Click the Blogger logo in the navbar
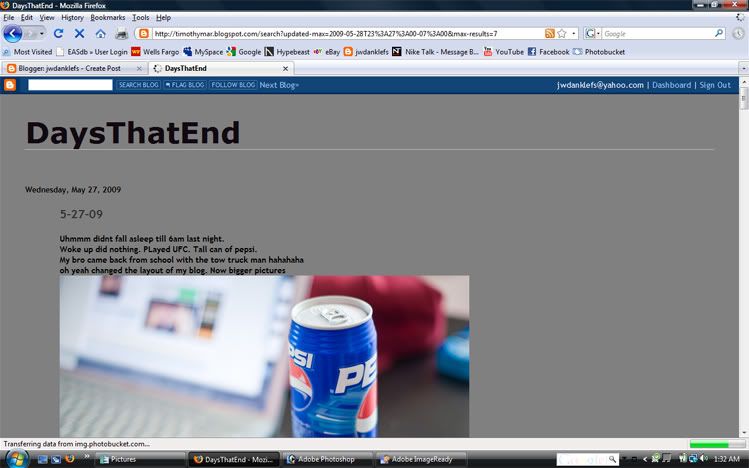 click(x=10, y=85)
